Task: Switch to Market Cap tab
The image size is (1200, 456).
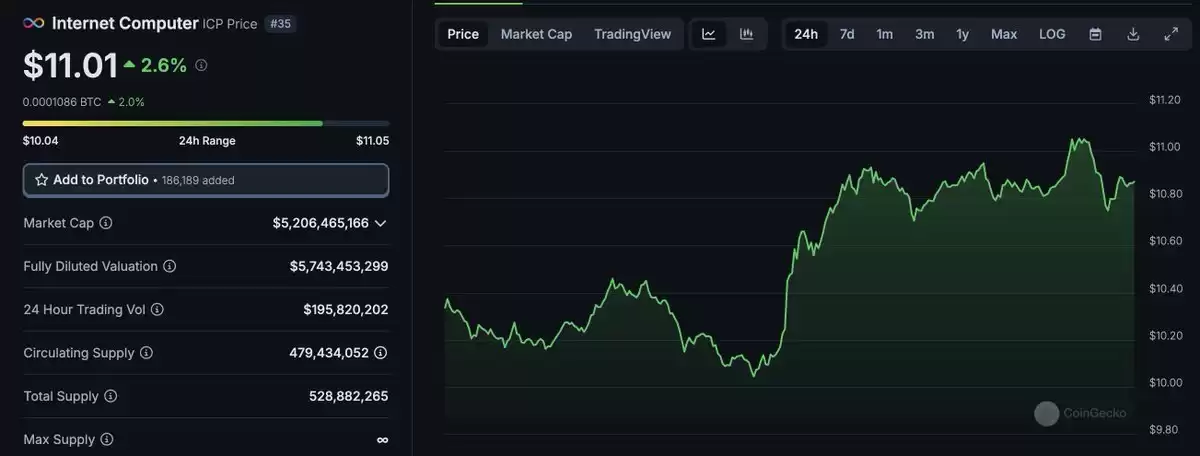Action: tap(537, 34)
